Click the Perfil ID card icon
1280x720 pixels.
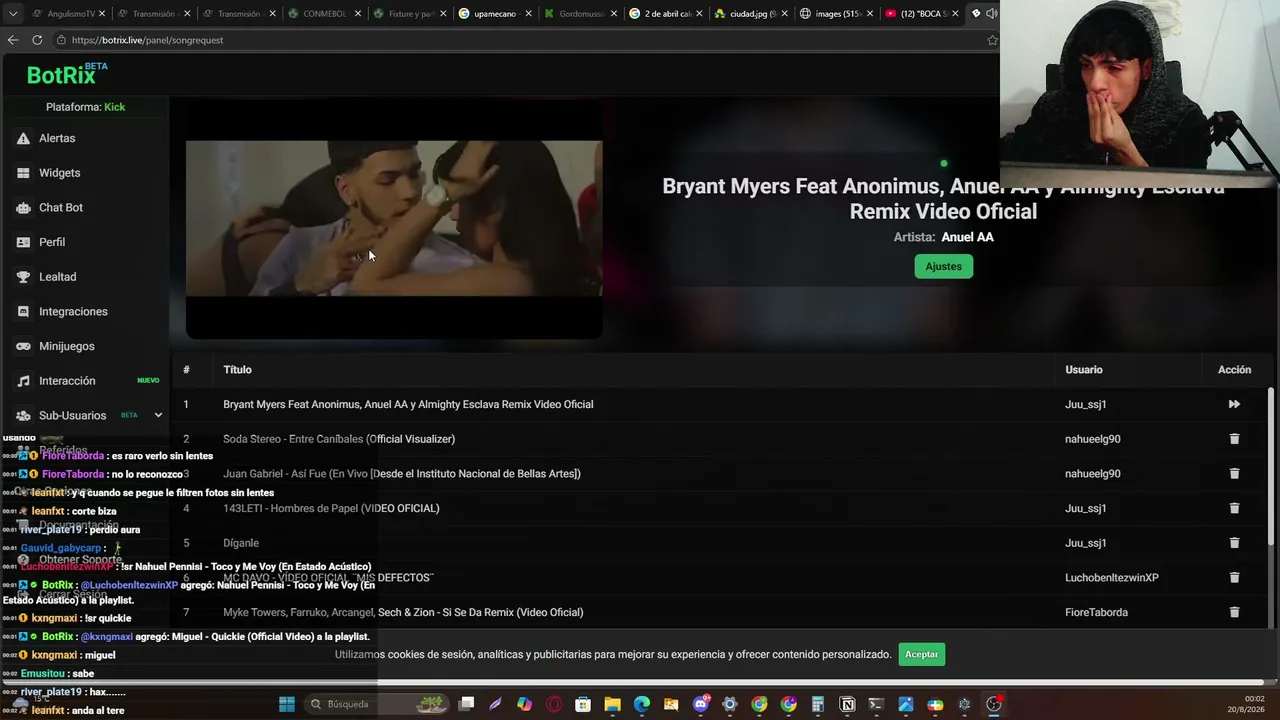tap(23, 242)
